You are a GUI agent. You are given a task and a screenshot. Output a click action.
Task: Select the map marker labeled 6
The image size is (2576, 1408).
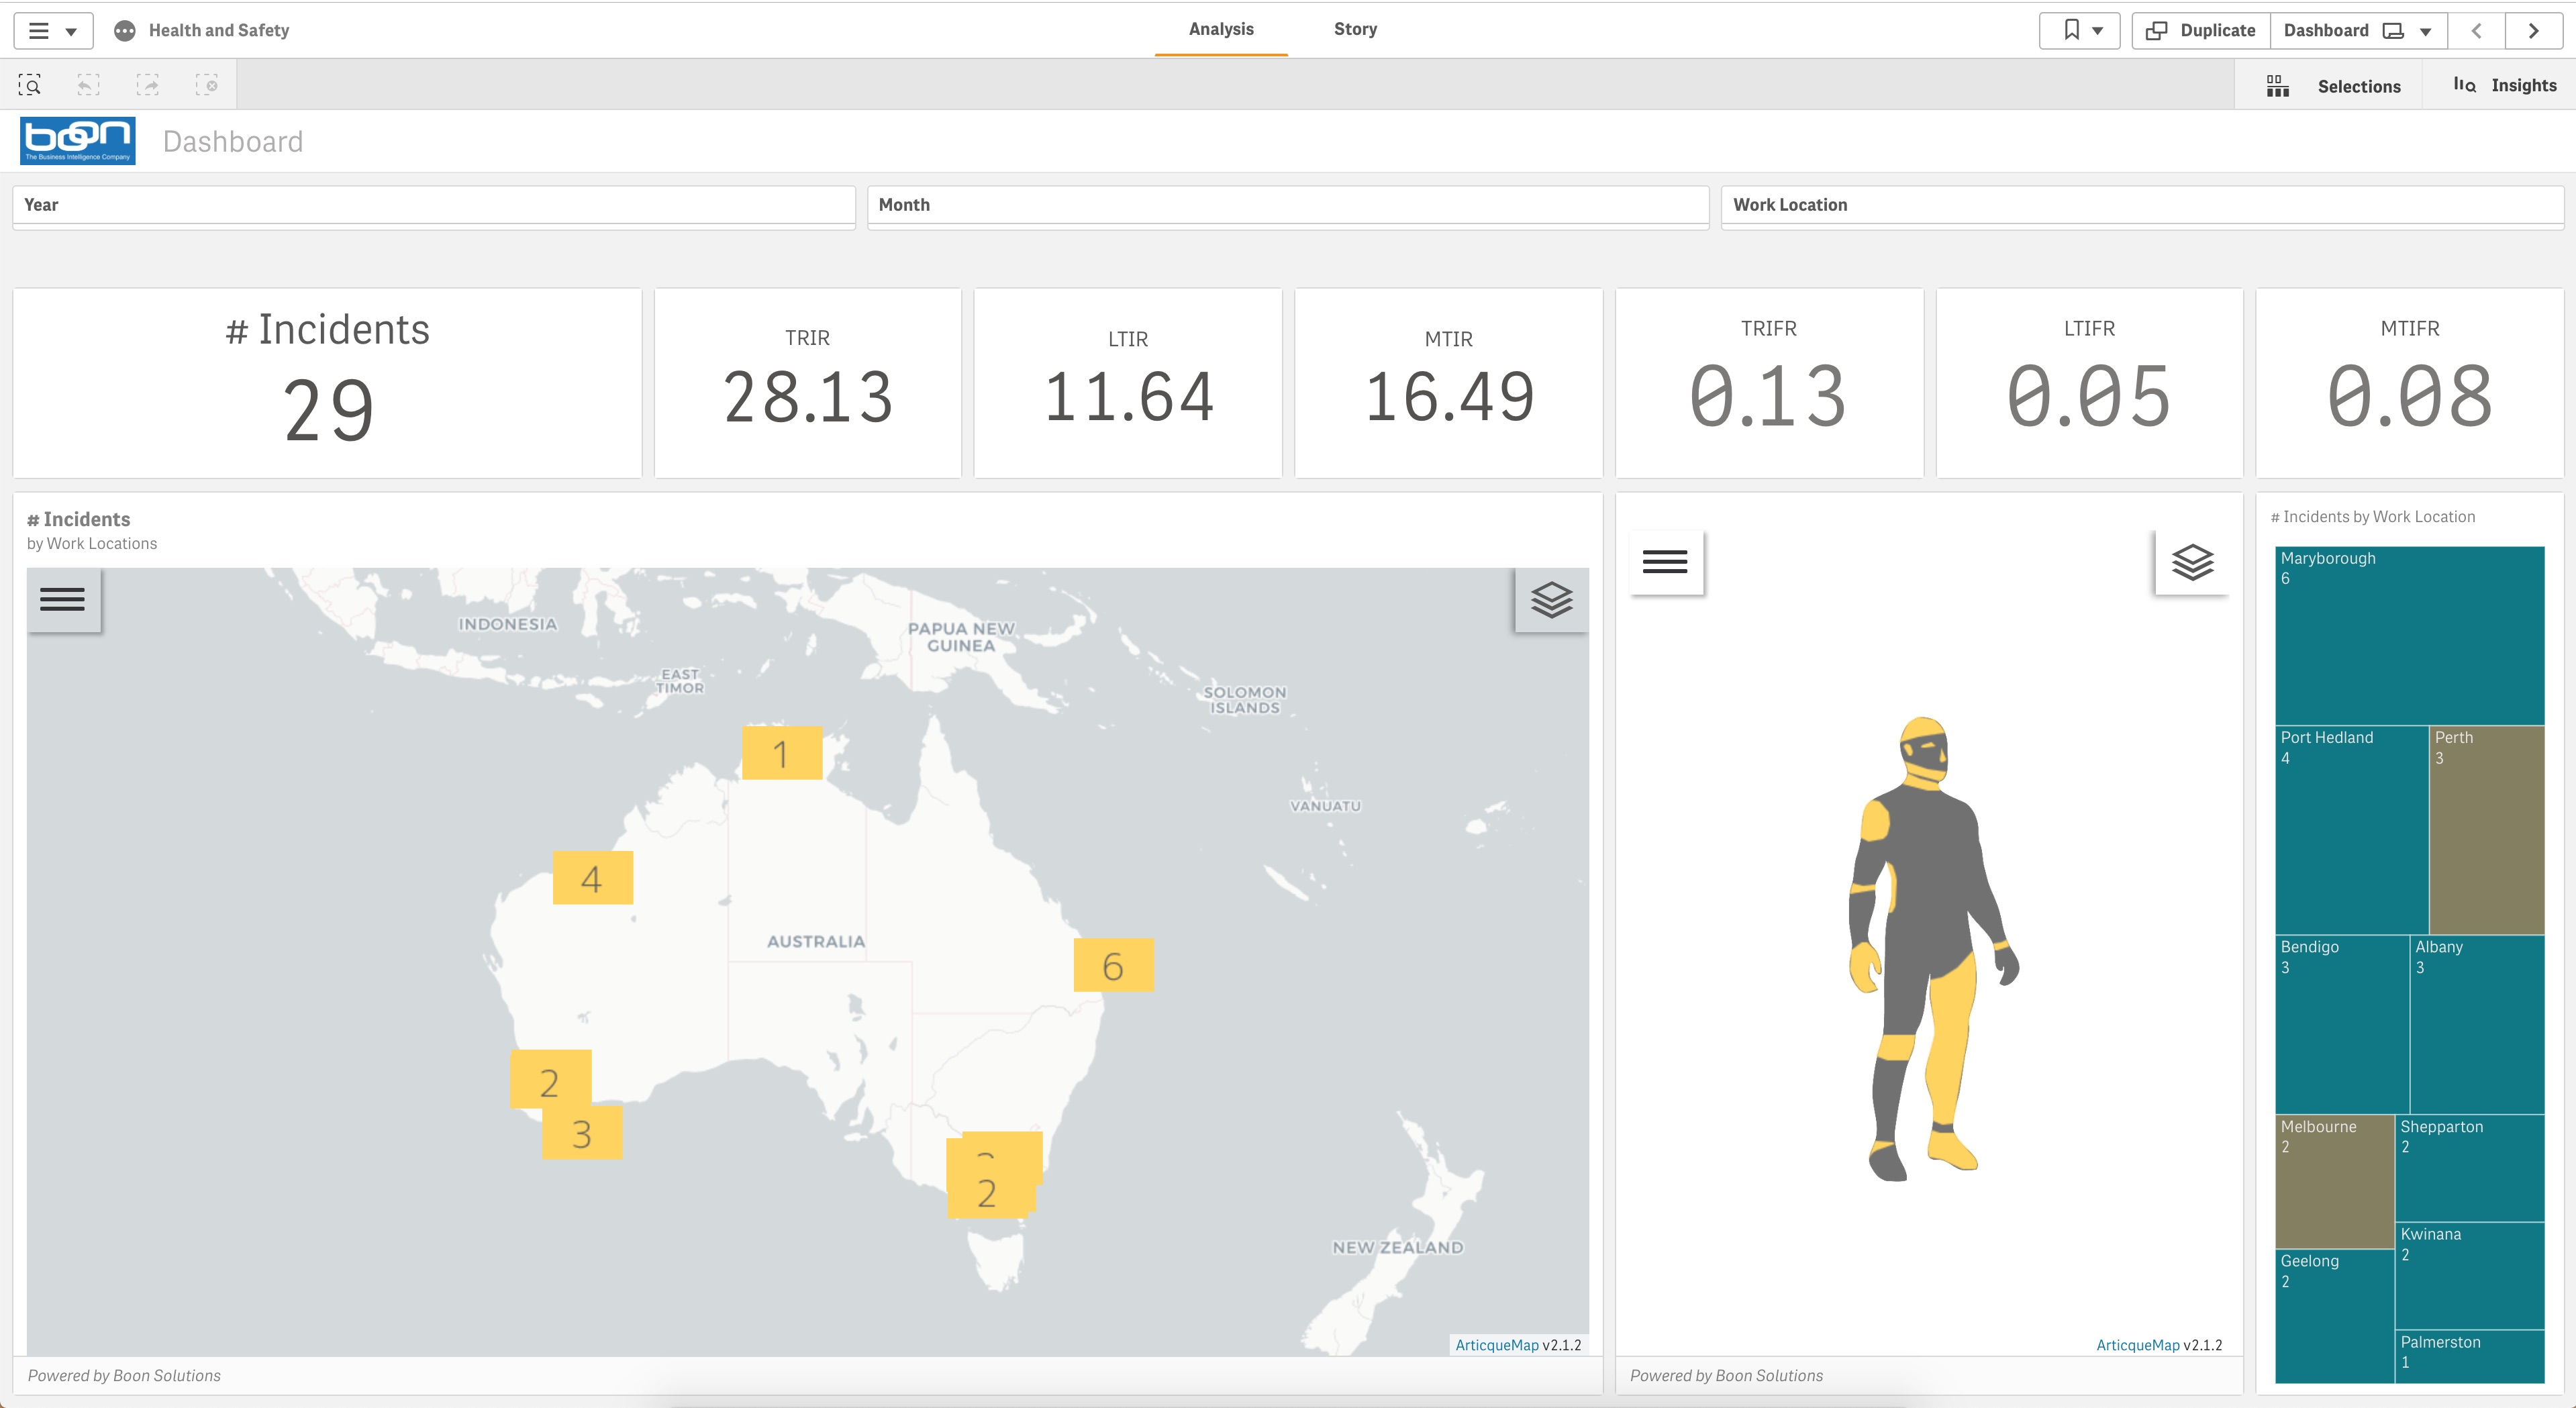coord(1114,965)
